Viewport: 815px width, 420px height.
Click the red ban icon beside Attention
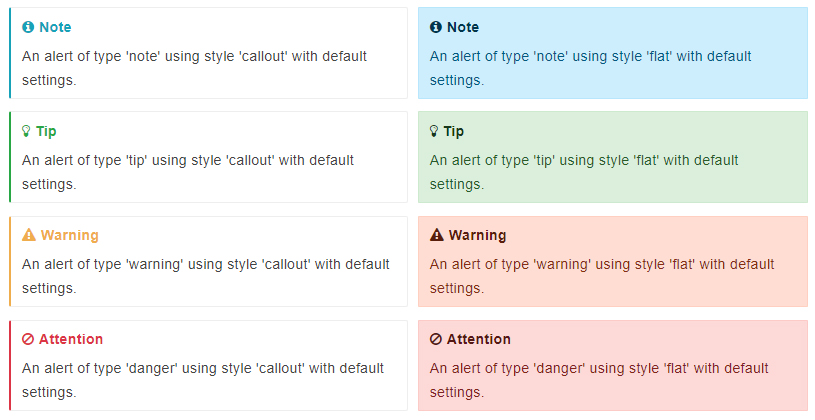[28, 339]
